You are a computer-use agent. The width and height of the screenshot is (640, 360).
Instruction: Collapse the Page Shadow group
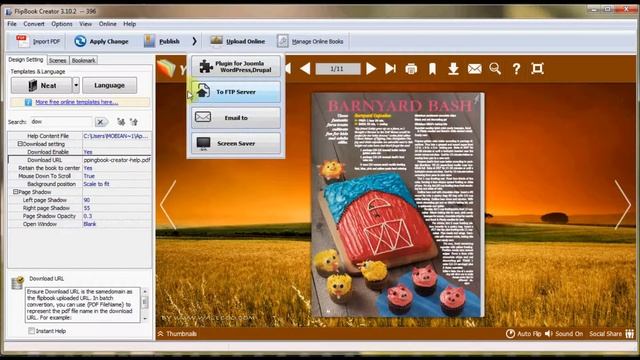tap(16, 192)
